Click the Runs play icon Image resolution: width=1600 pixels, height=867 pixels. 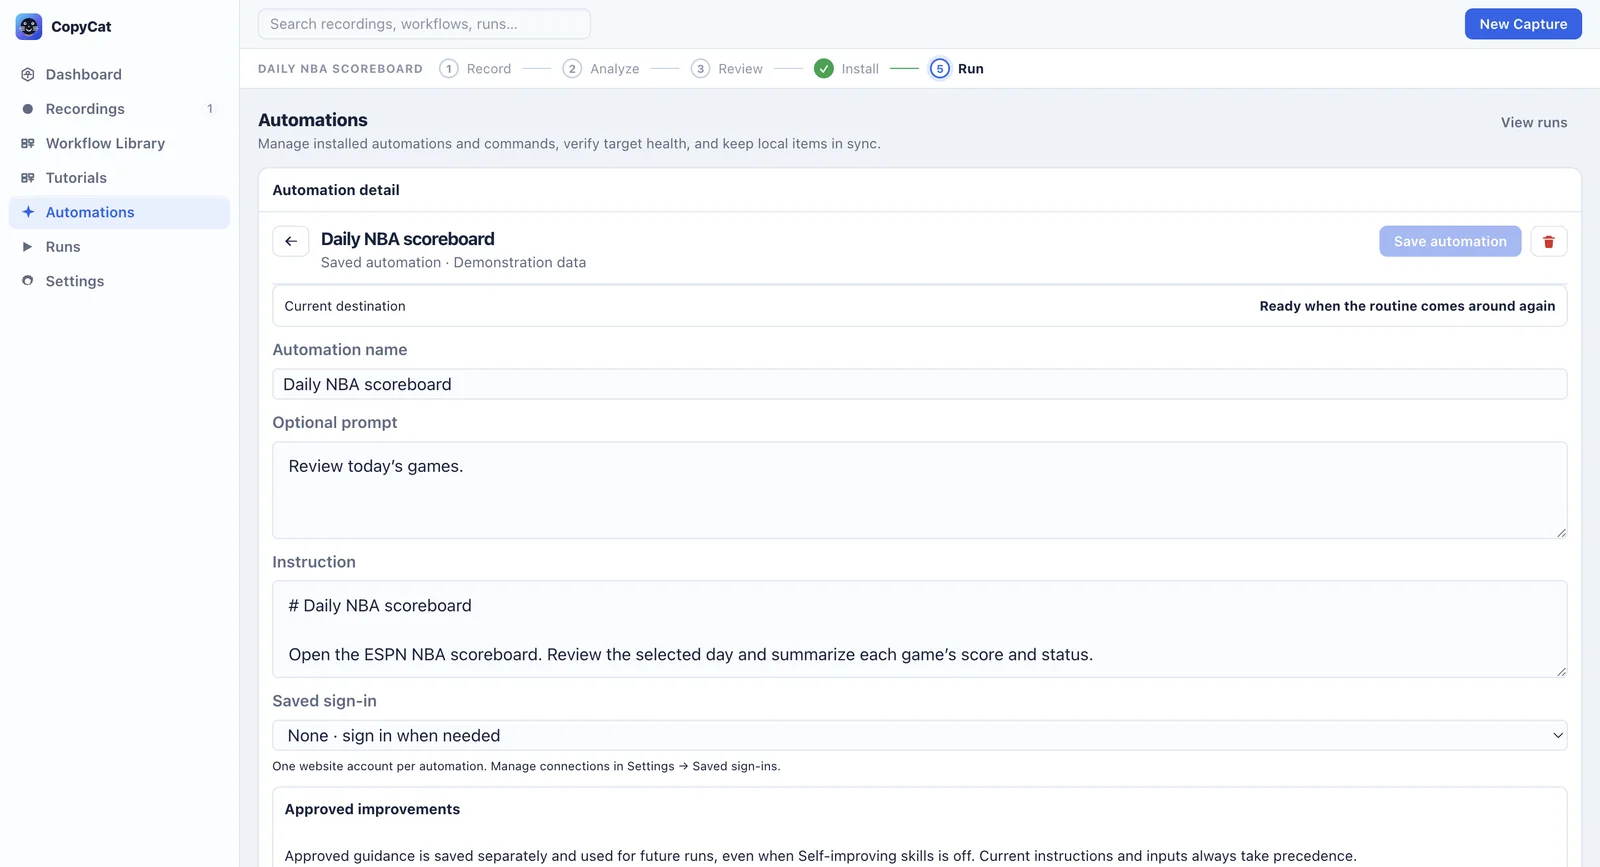[28, 247]
